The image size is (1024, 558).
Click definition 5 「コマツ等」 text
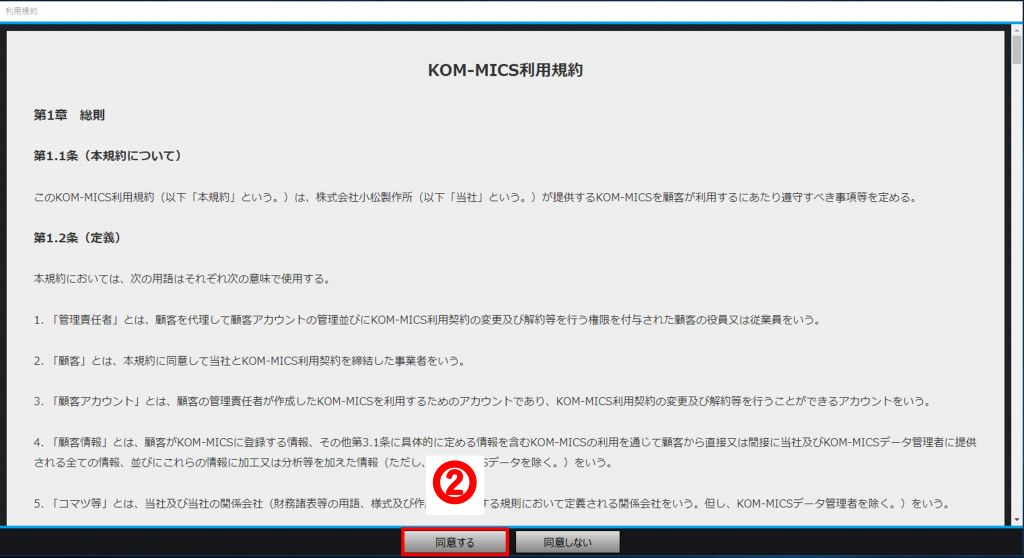(x=491, y=503)
